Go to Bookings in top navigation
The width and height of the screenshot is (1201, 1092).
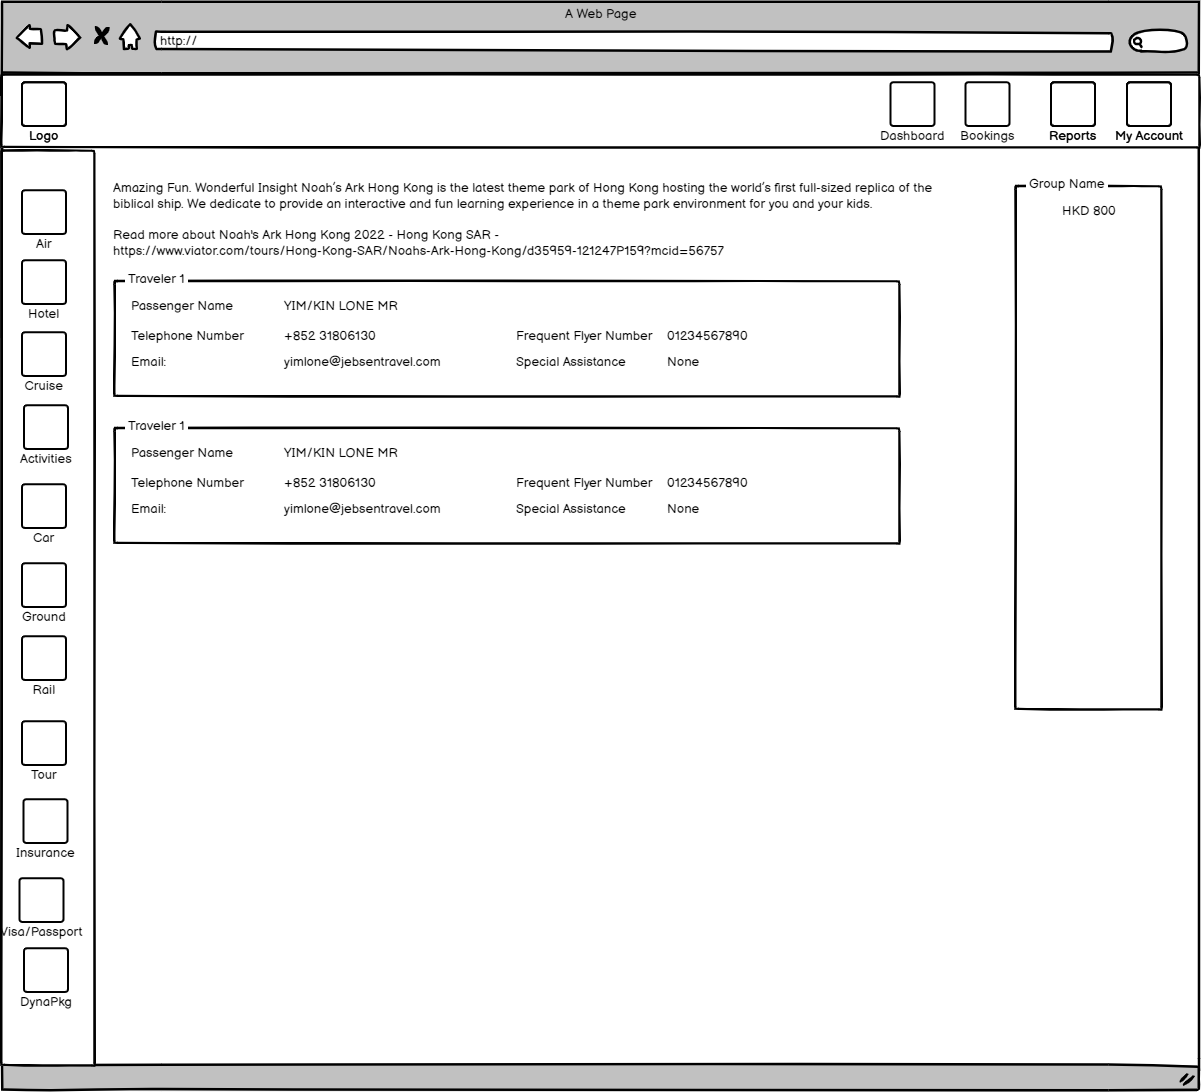pos(987,105)
